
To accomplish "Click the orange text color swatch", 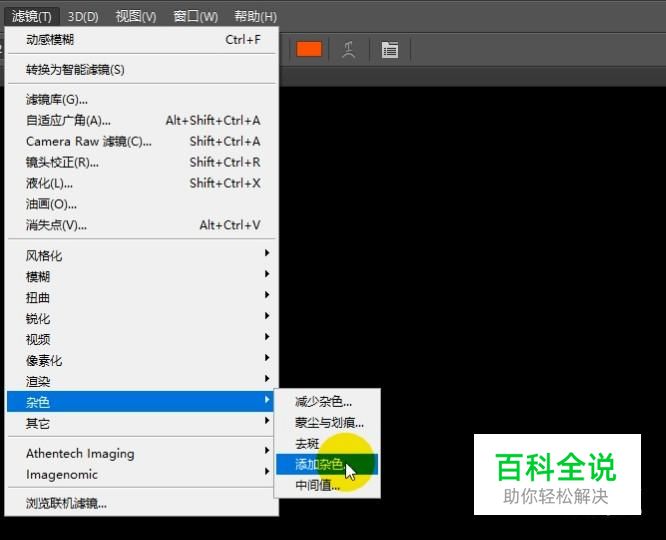I will (x=309, y=49).
